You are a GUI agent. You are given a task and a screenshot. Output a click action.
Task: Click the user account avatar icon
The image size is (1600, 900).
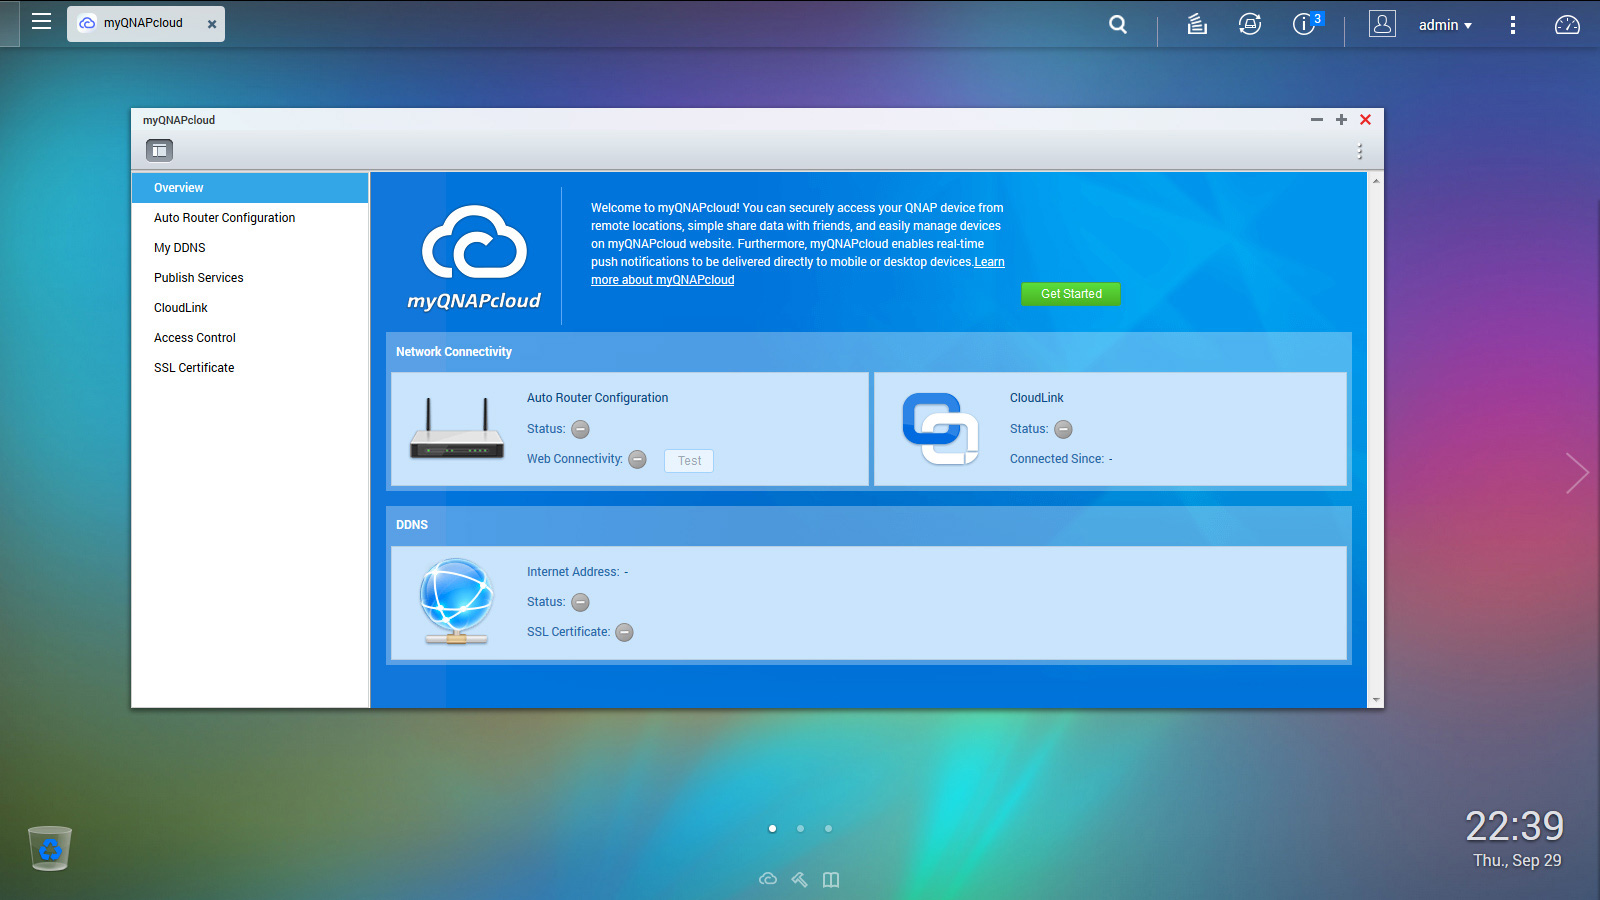coord(1382,24)
